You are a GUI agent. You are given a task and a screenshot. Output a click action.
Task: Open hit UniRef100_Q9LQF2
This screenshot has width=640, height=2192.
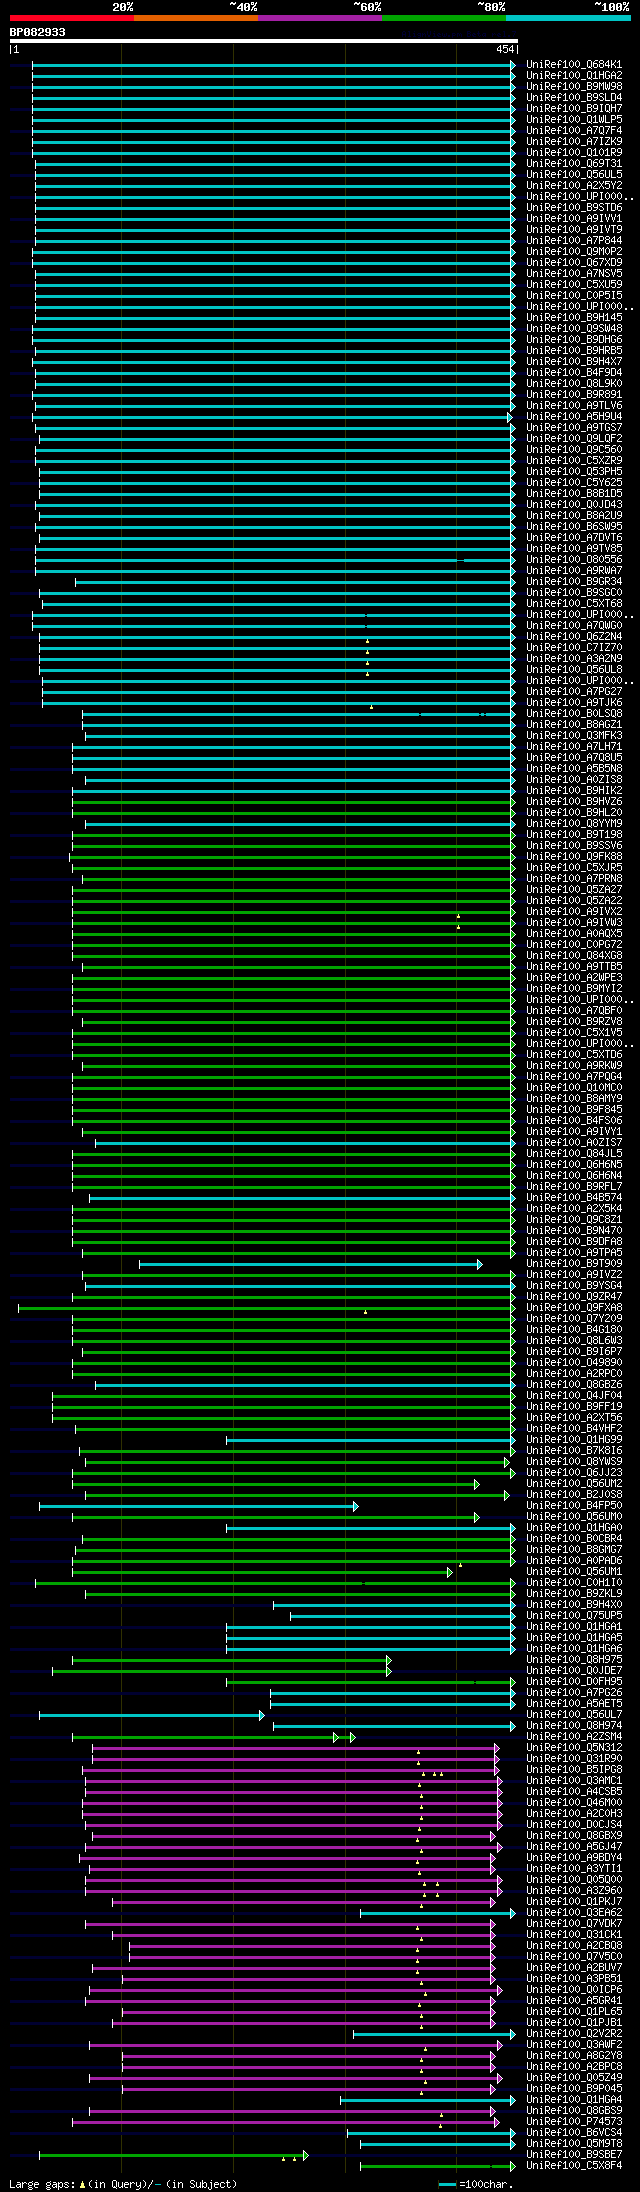point(574,439)
